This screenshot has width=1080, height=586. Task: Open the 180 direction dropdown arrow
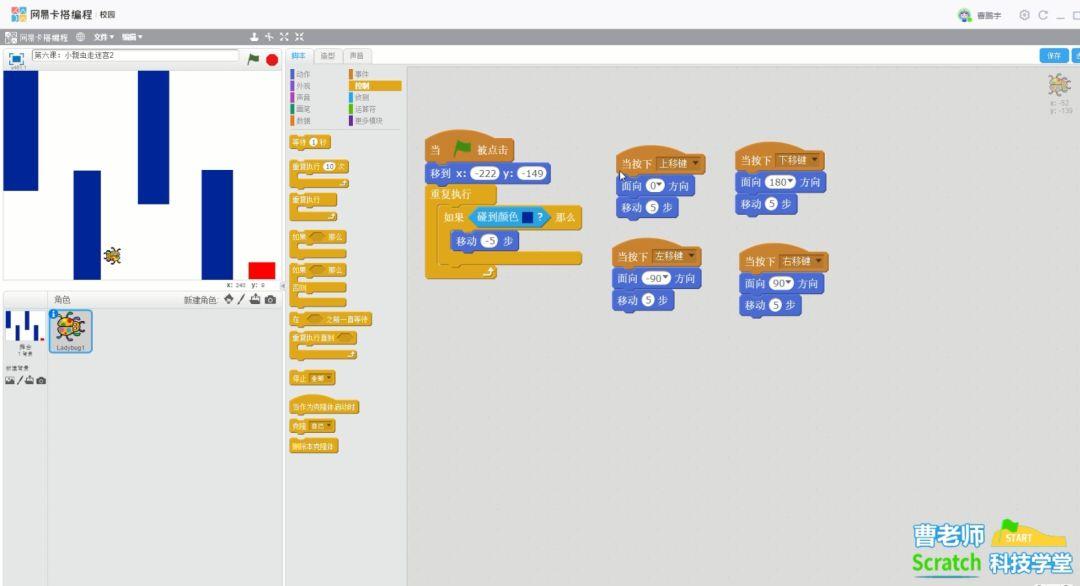coord(791,182)
